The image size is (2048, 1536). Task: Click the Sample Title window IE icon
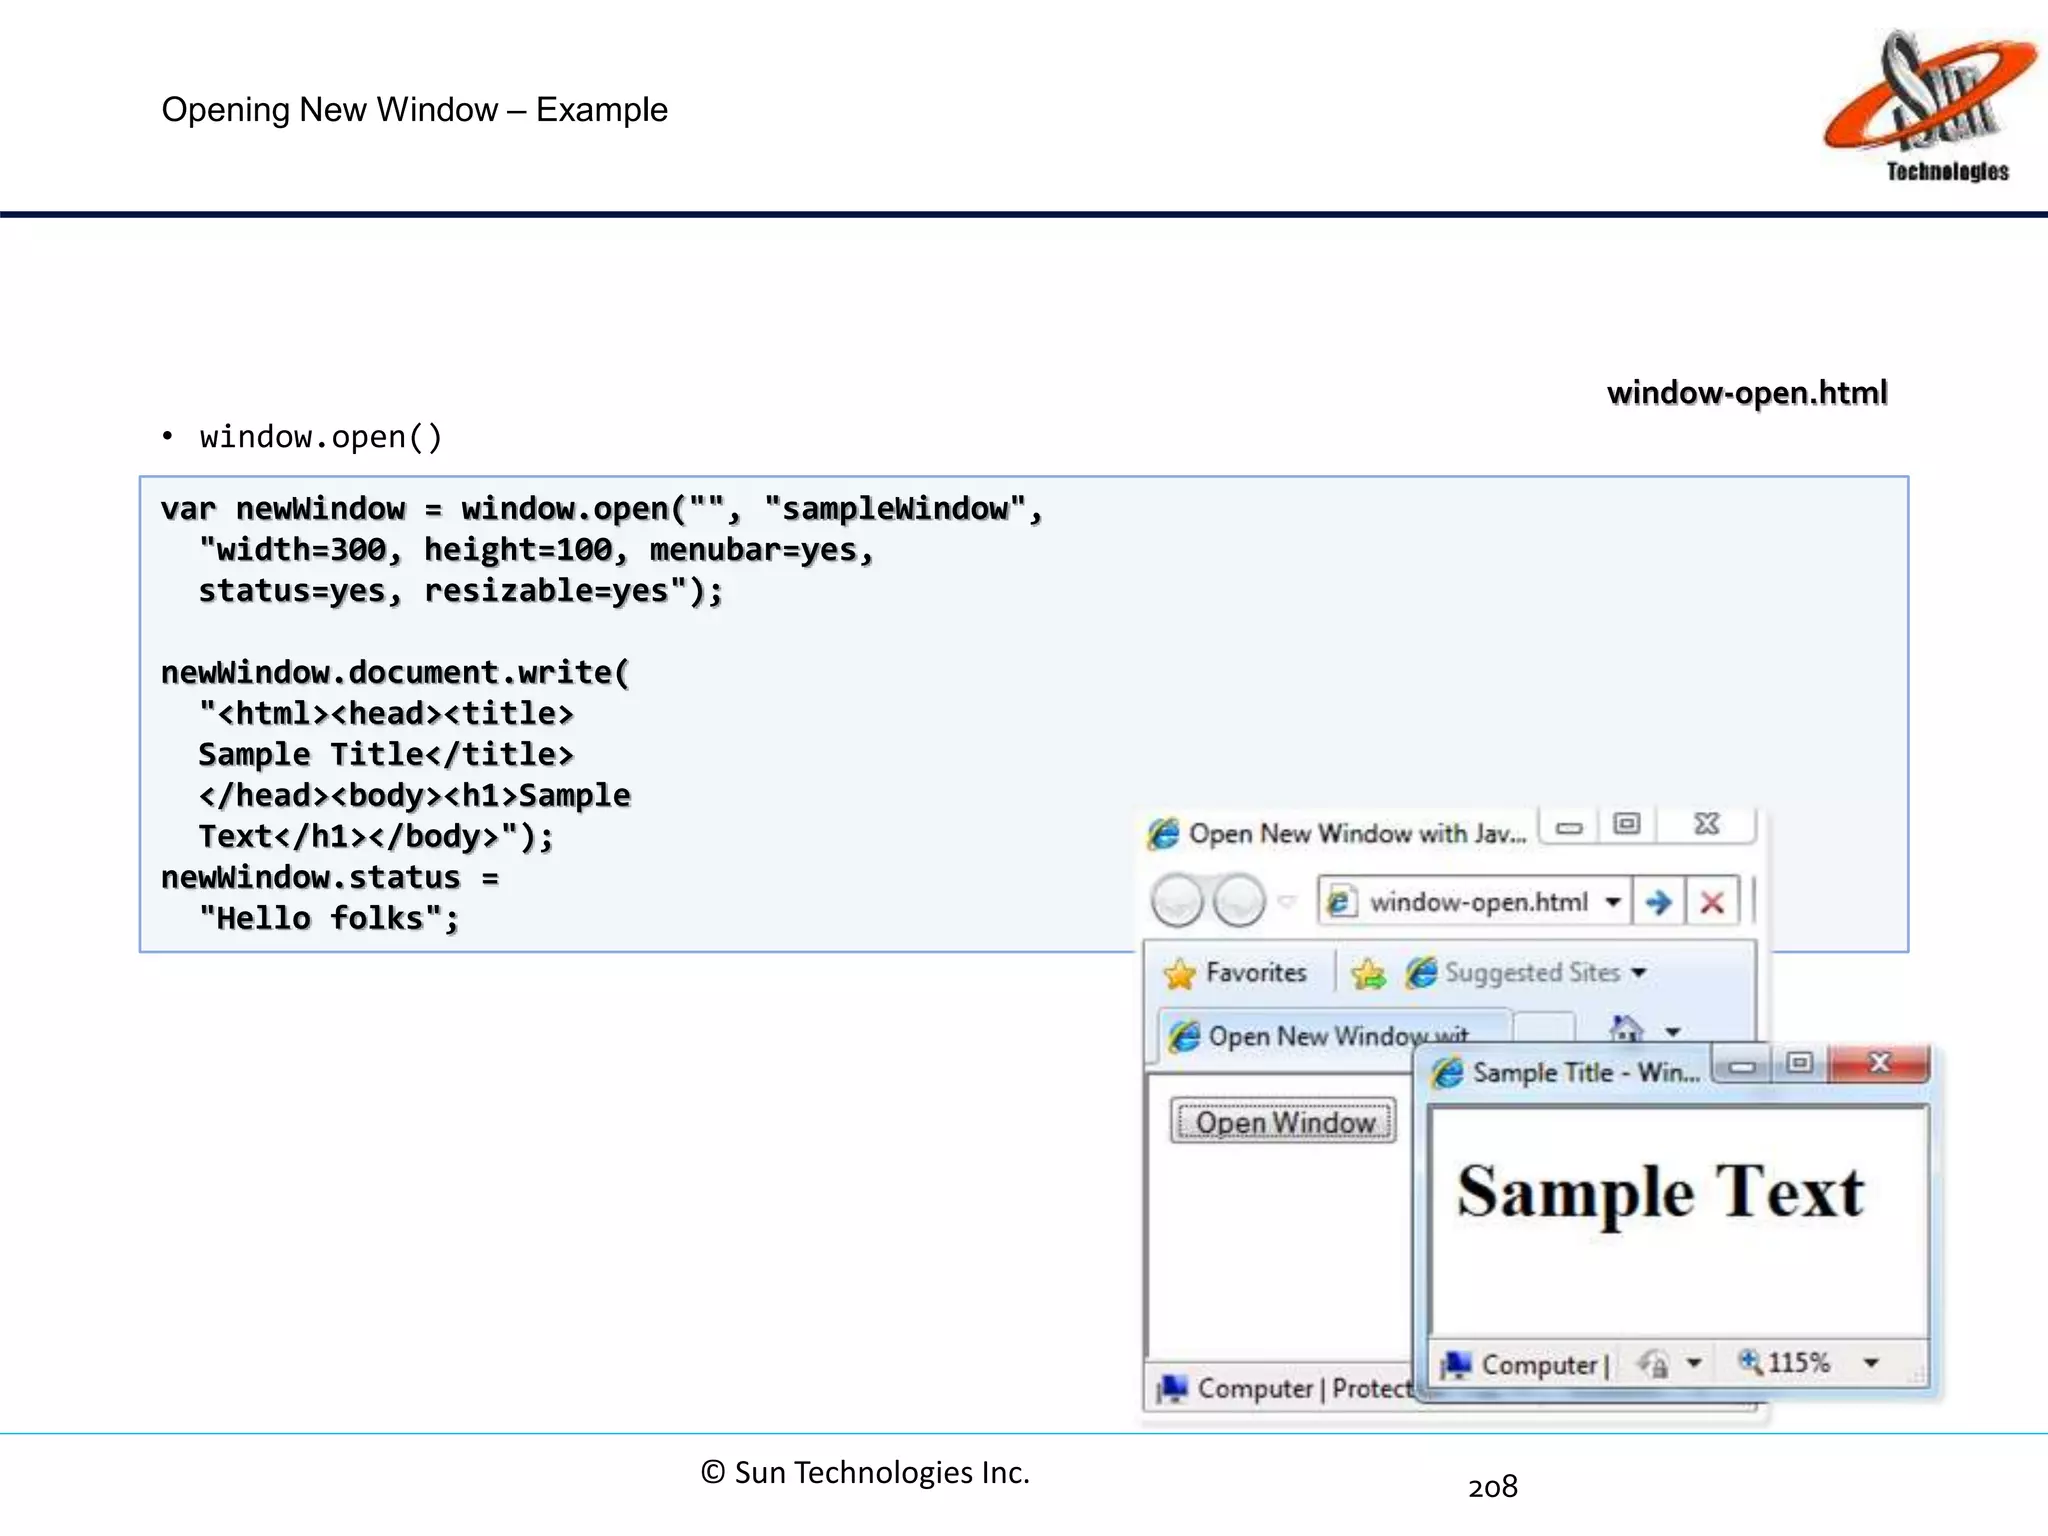tap(1447, 1073)
